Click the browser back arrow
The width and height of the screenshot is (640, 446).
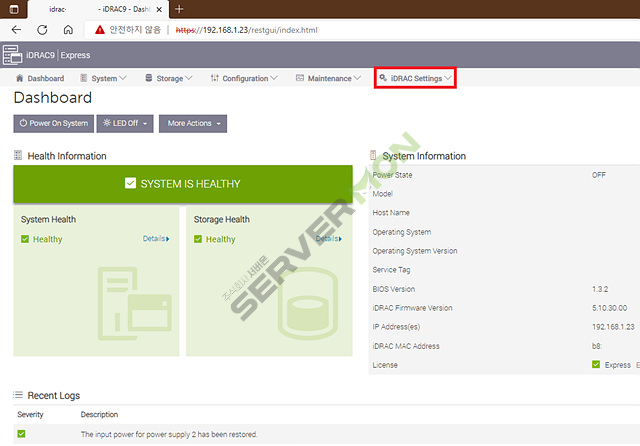[16, 30]
